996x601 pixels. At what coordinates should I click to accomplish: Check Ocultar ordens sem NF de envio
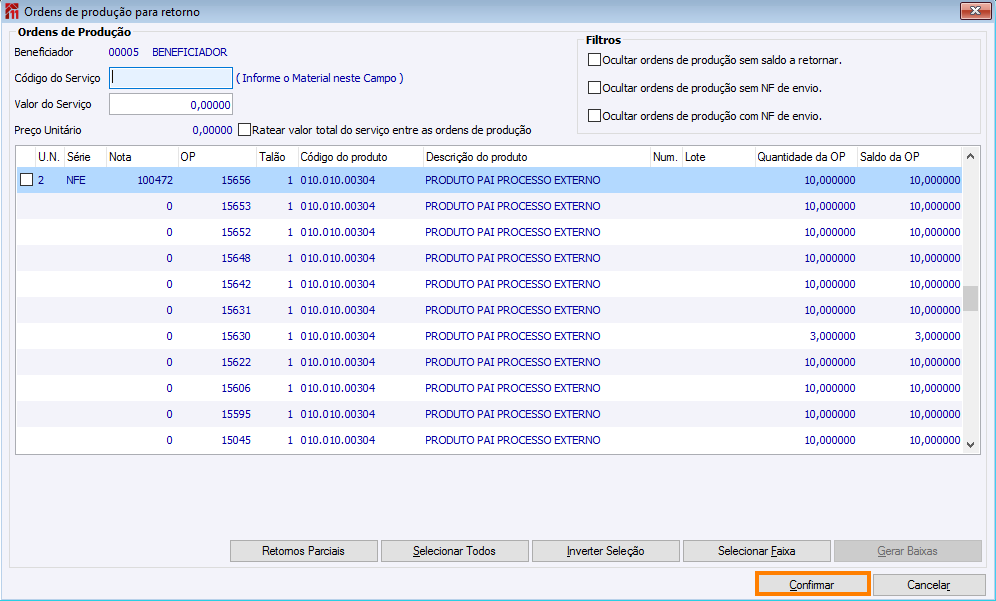click(595, 88)
